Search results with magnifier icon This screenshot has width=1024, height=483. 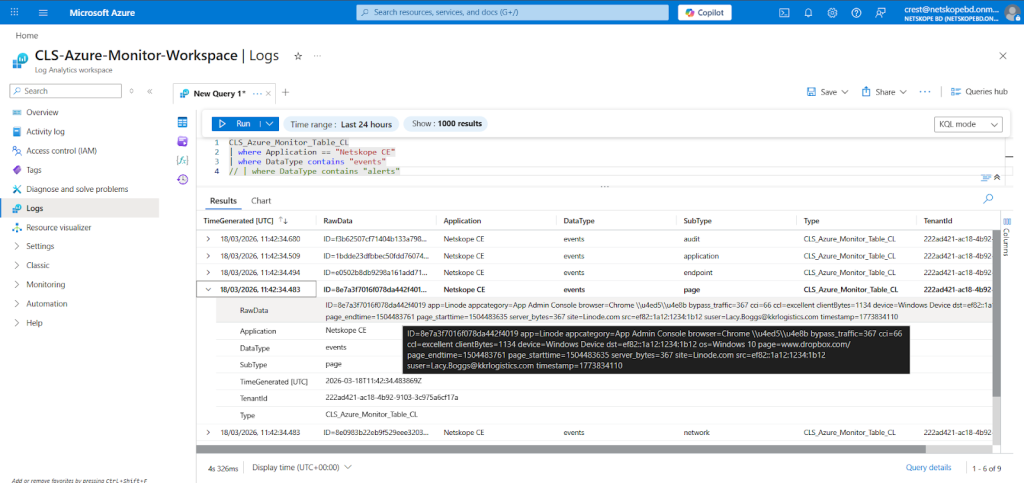988,199
